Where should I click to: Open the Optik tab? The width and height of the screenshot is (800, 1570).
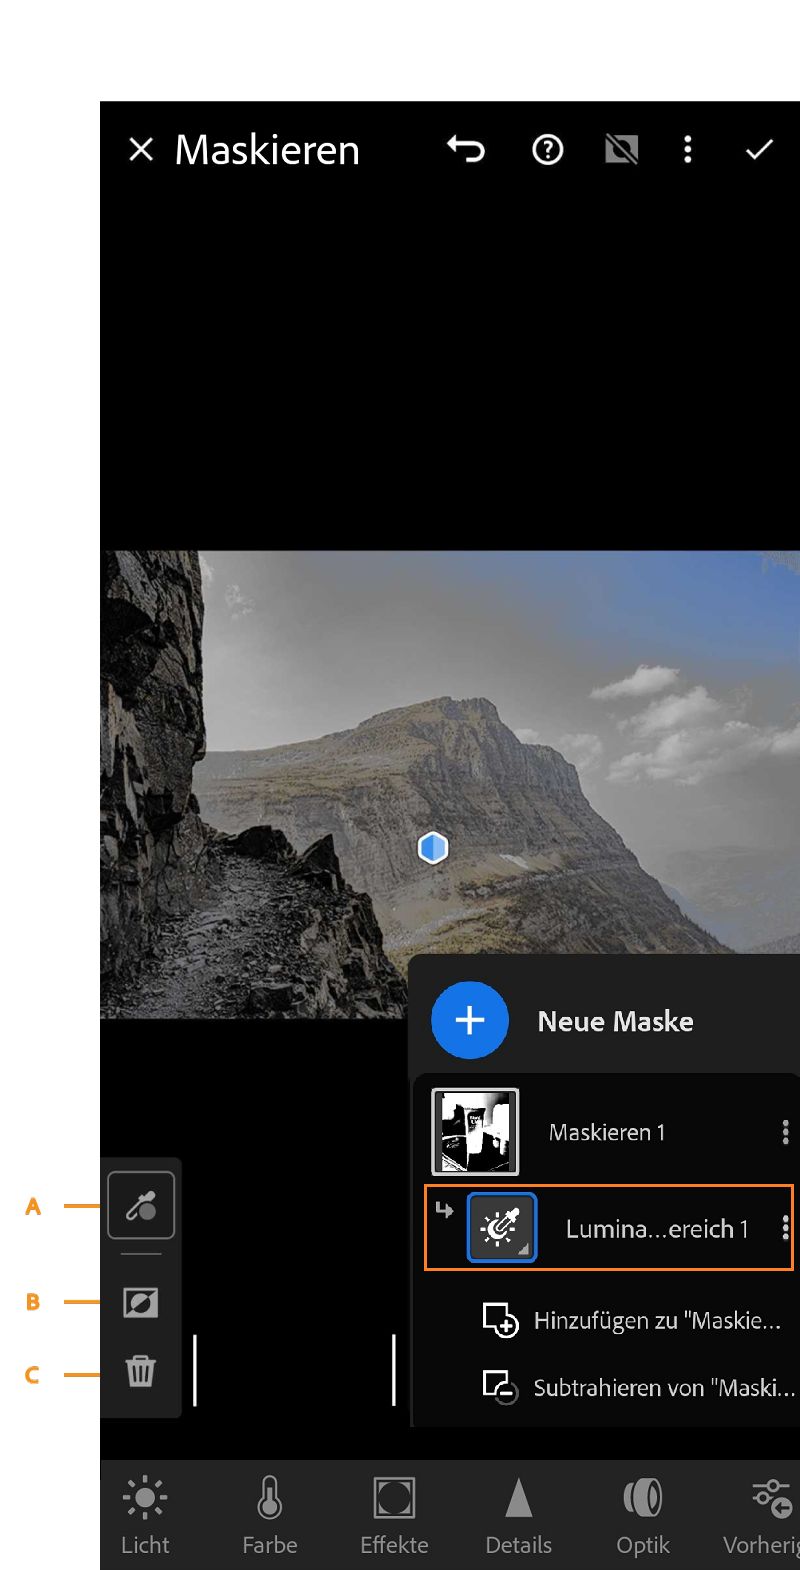[643, 1516]
